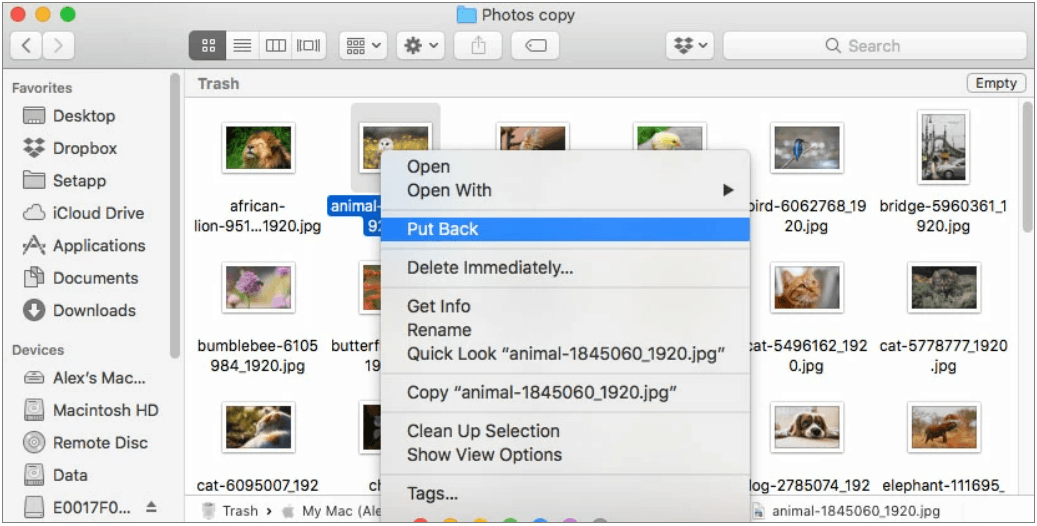Click the Empty trash button
Screen dimensions: 1037x526
(995, 84)
